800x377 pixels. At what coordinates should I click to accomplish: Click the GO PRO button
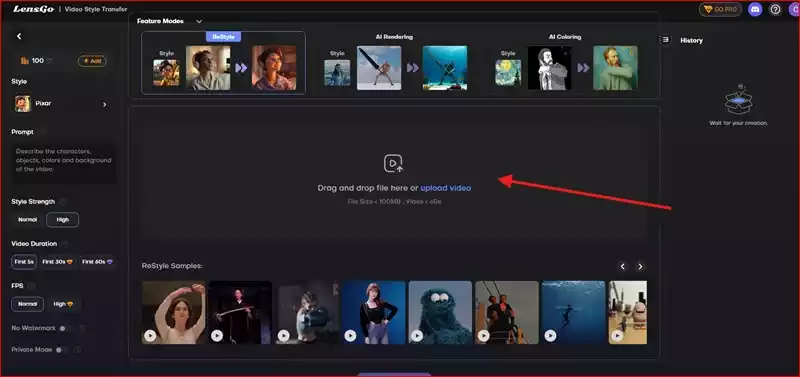point(720,9)
